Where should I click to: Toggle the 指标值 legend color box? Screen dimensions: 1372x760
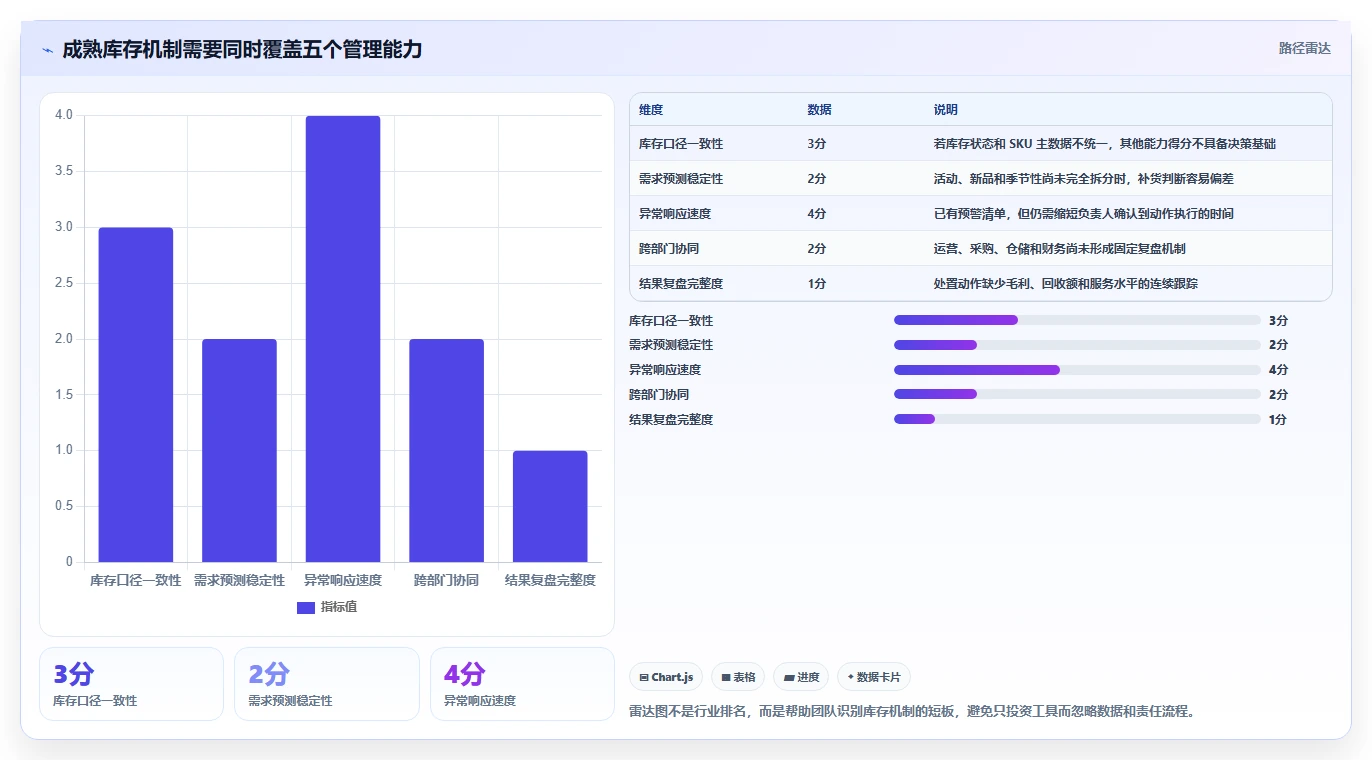tap(306, 607)
